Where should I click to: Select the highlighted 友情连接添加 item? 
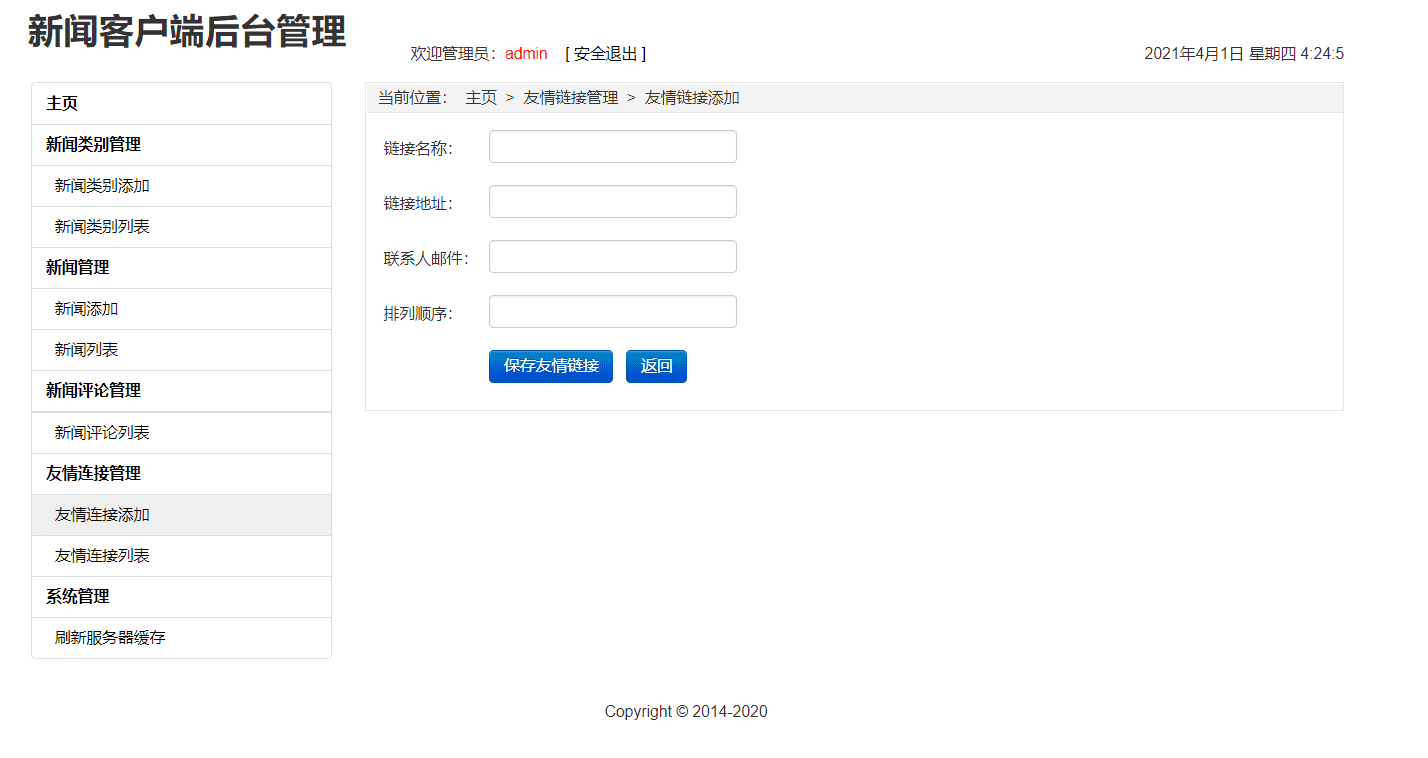[181, 515]
